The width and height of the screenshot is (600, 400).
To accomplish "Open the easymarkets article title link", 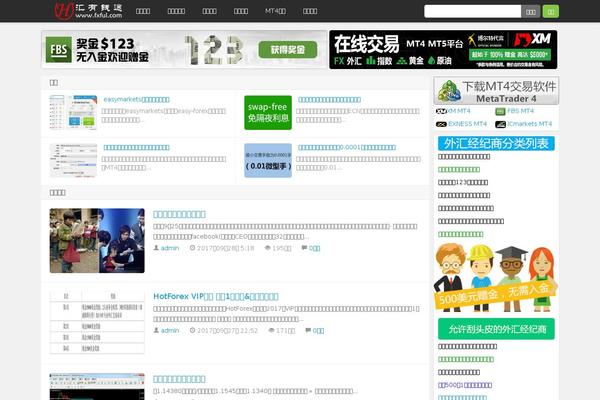I will 137,100.
